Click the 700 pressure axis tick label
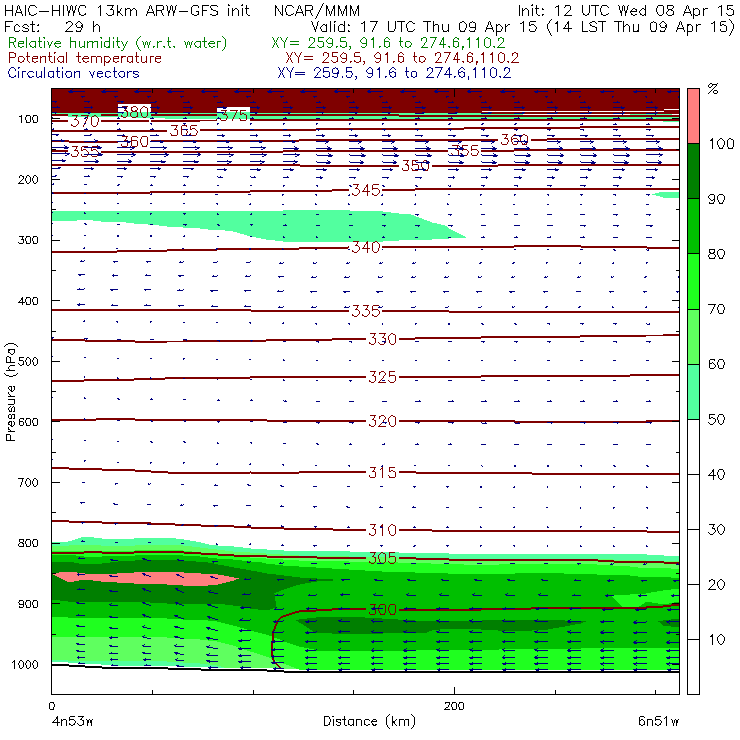Screen dimensions: 740x740 28,482
